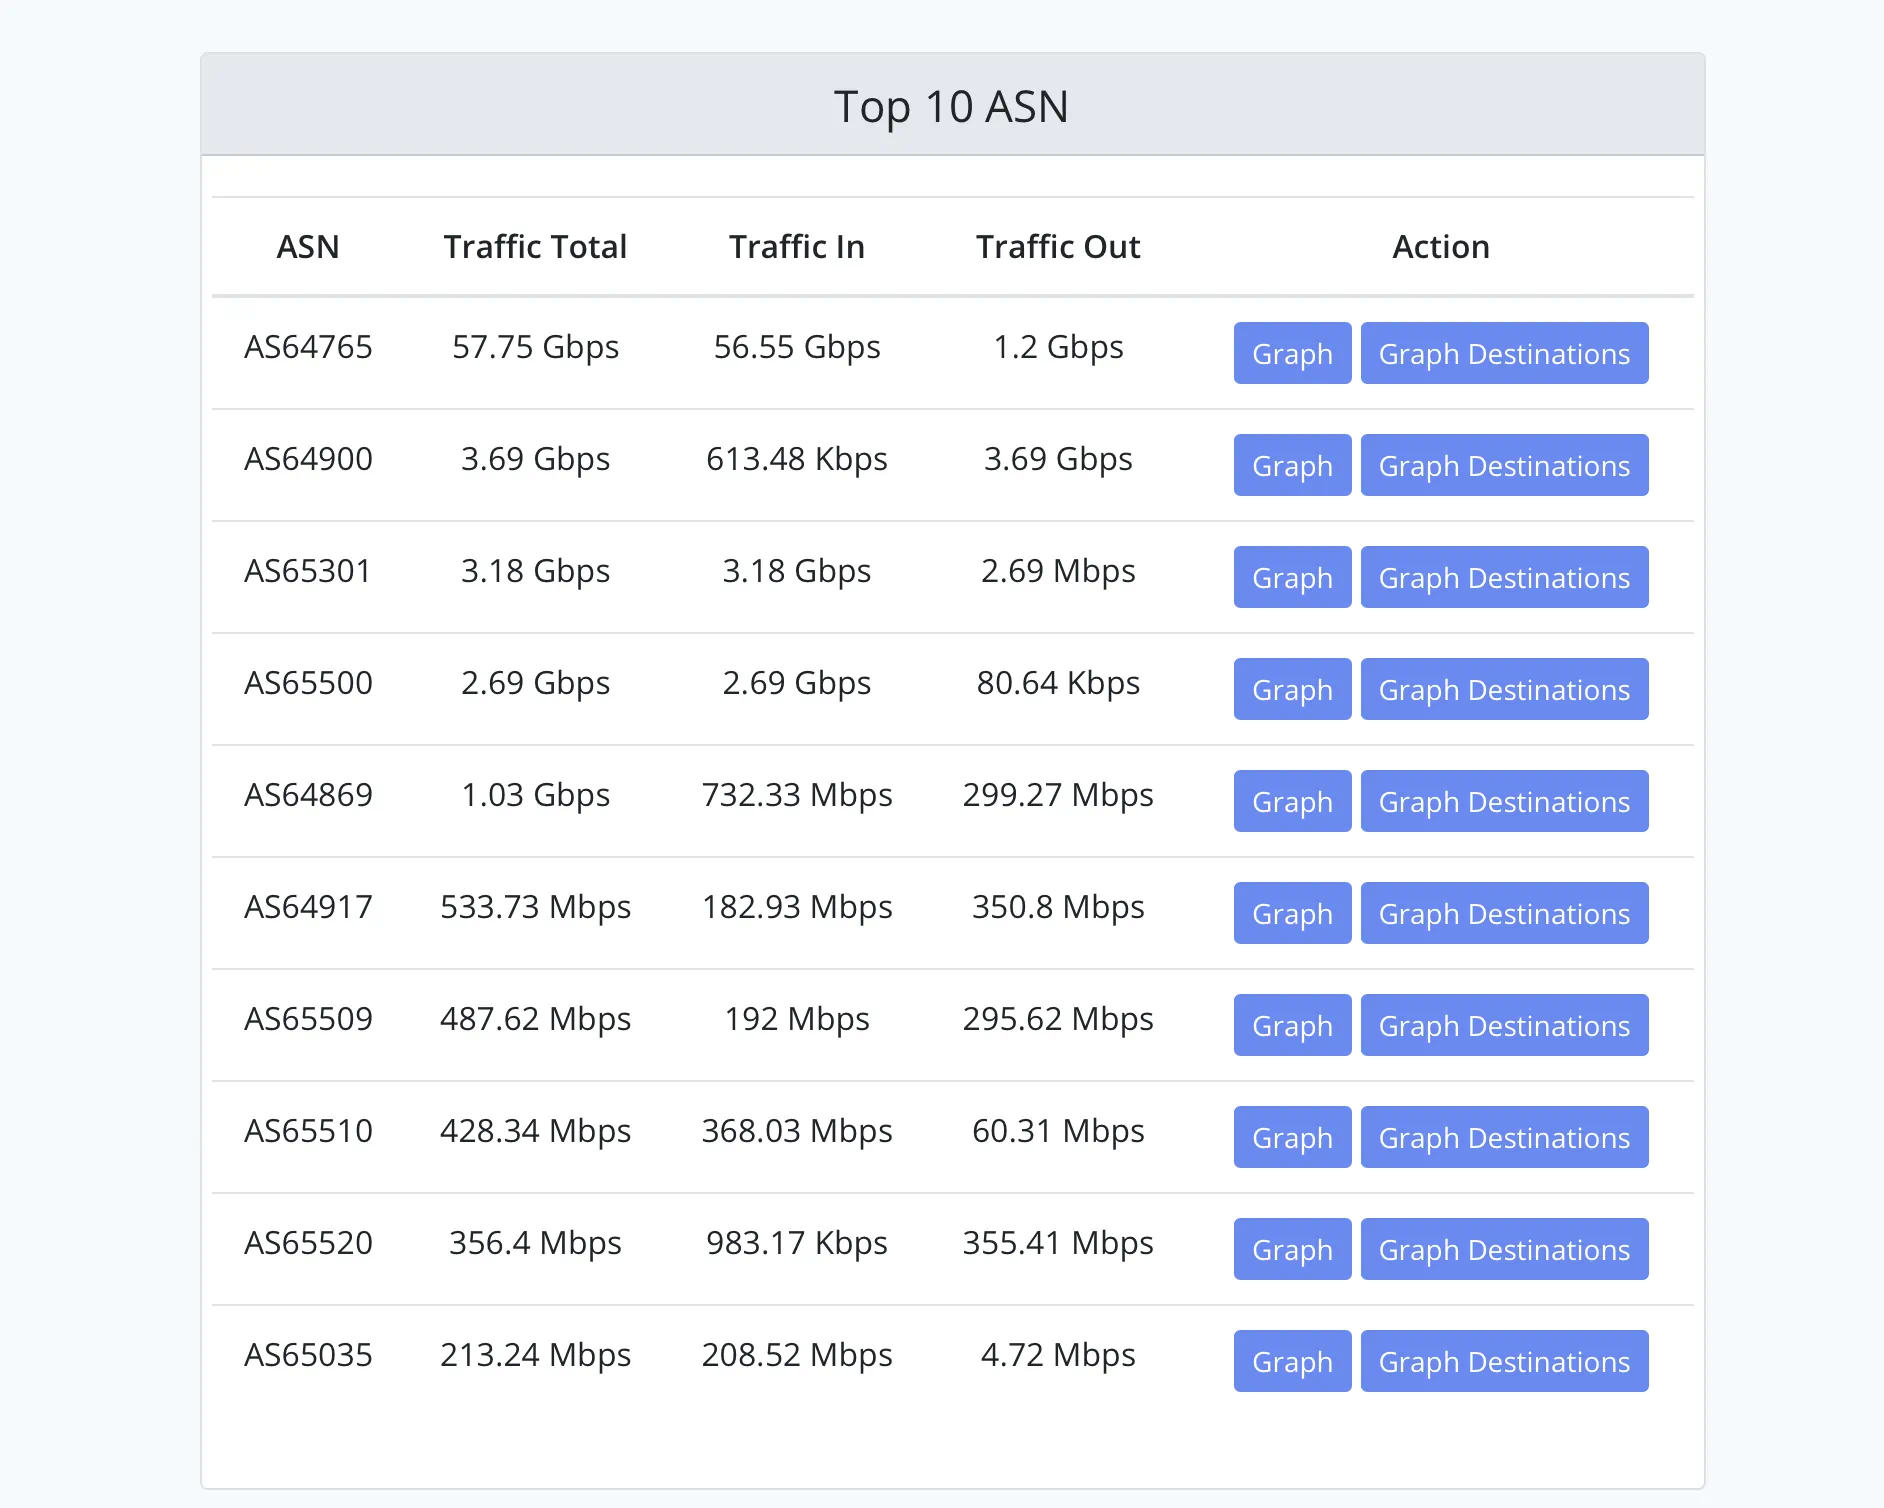The image size is (1884, 1508).
Task: Open Graph Destinations for AS65520
Action: point(1504,1249)
